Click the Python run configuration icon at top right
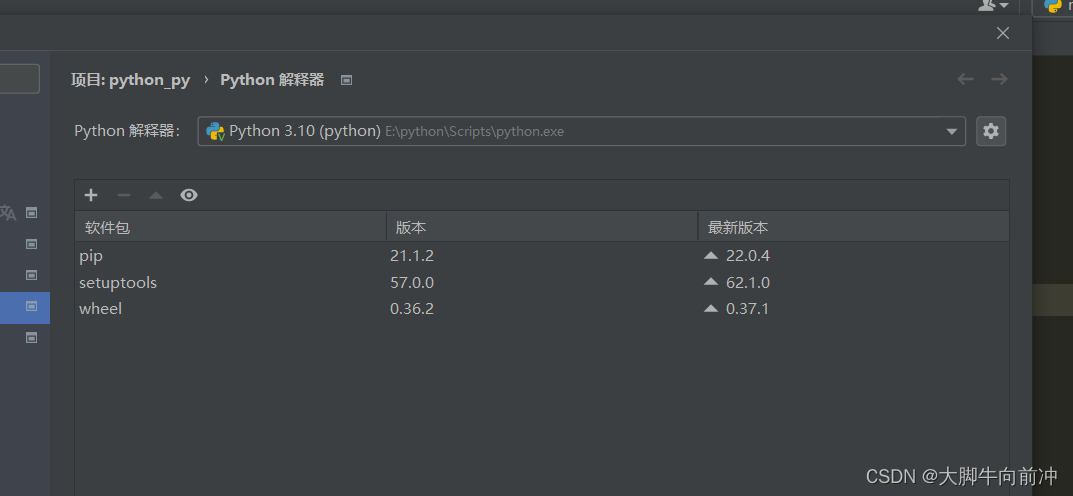This screenshot has height=496, width=1073. [1052, 6]
